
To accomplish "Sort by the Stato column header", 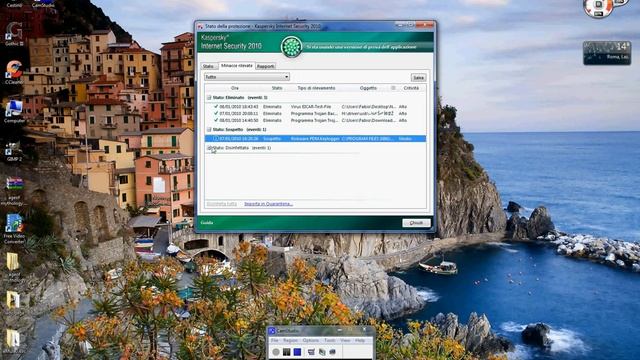I will [x=277, y=88].
